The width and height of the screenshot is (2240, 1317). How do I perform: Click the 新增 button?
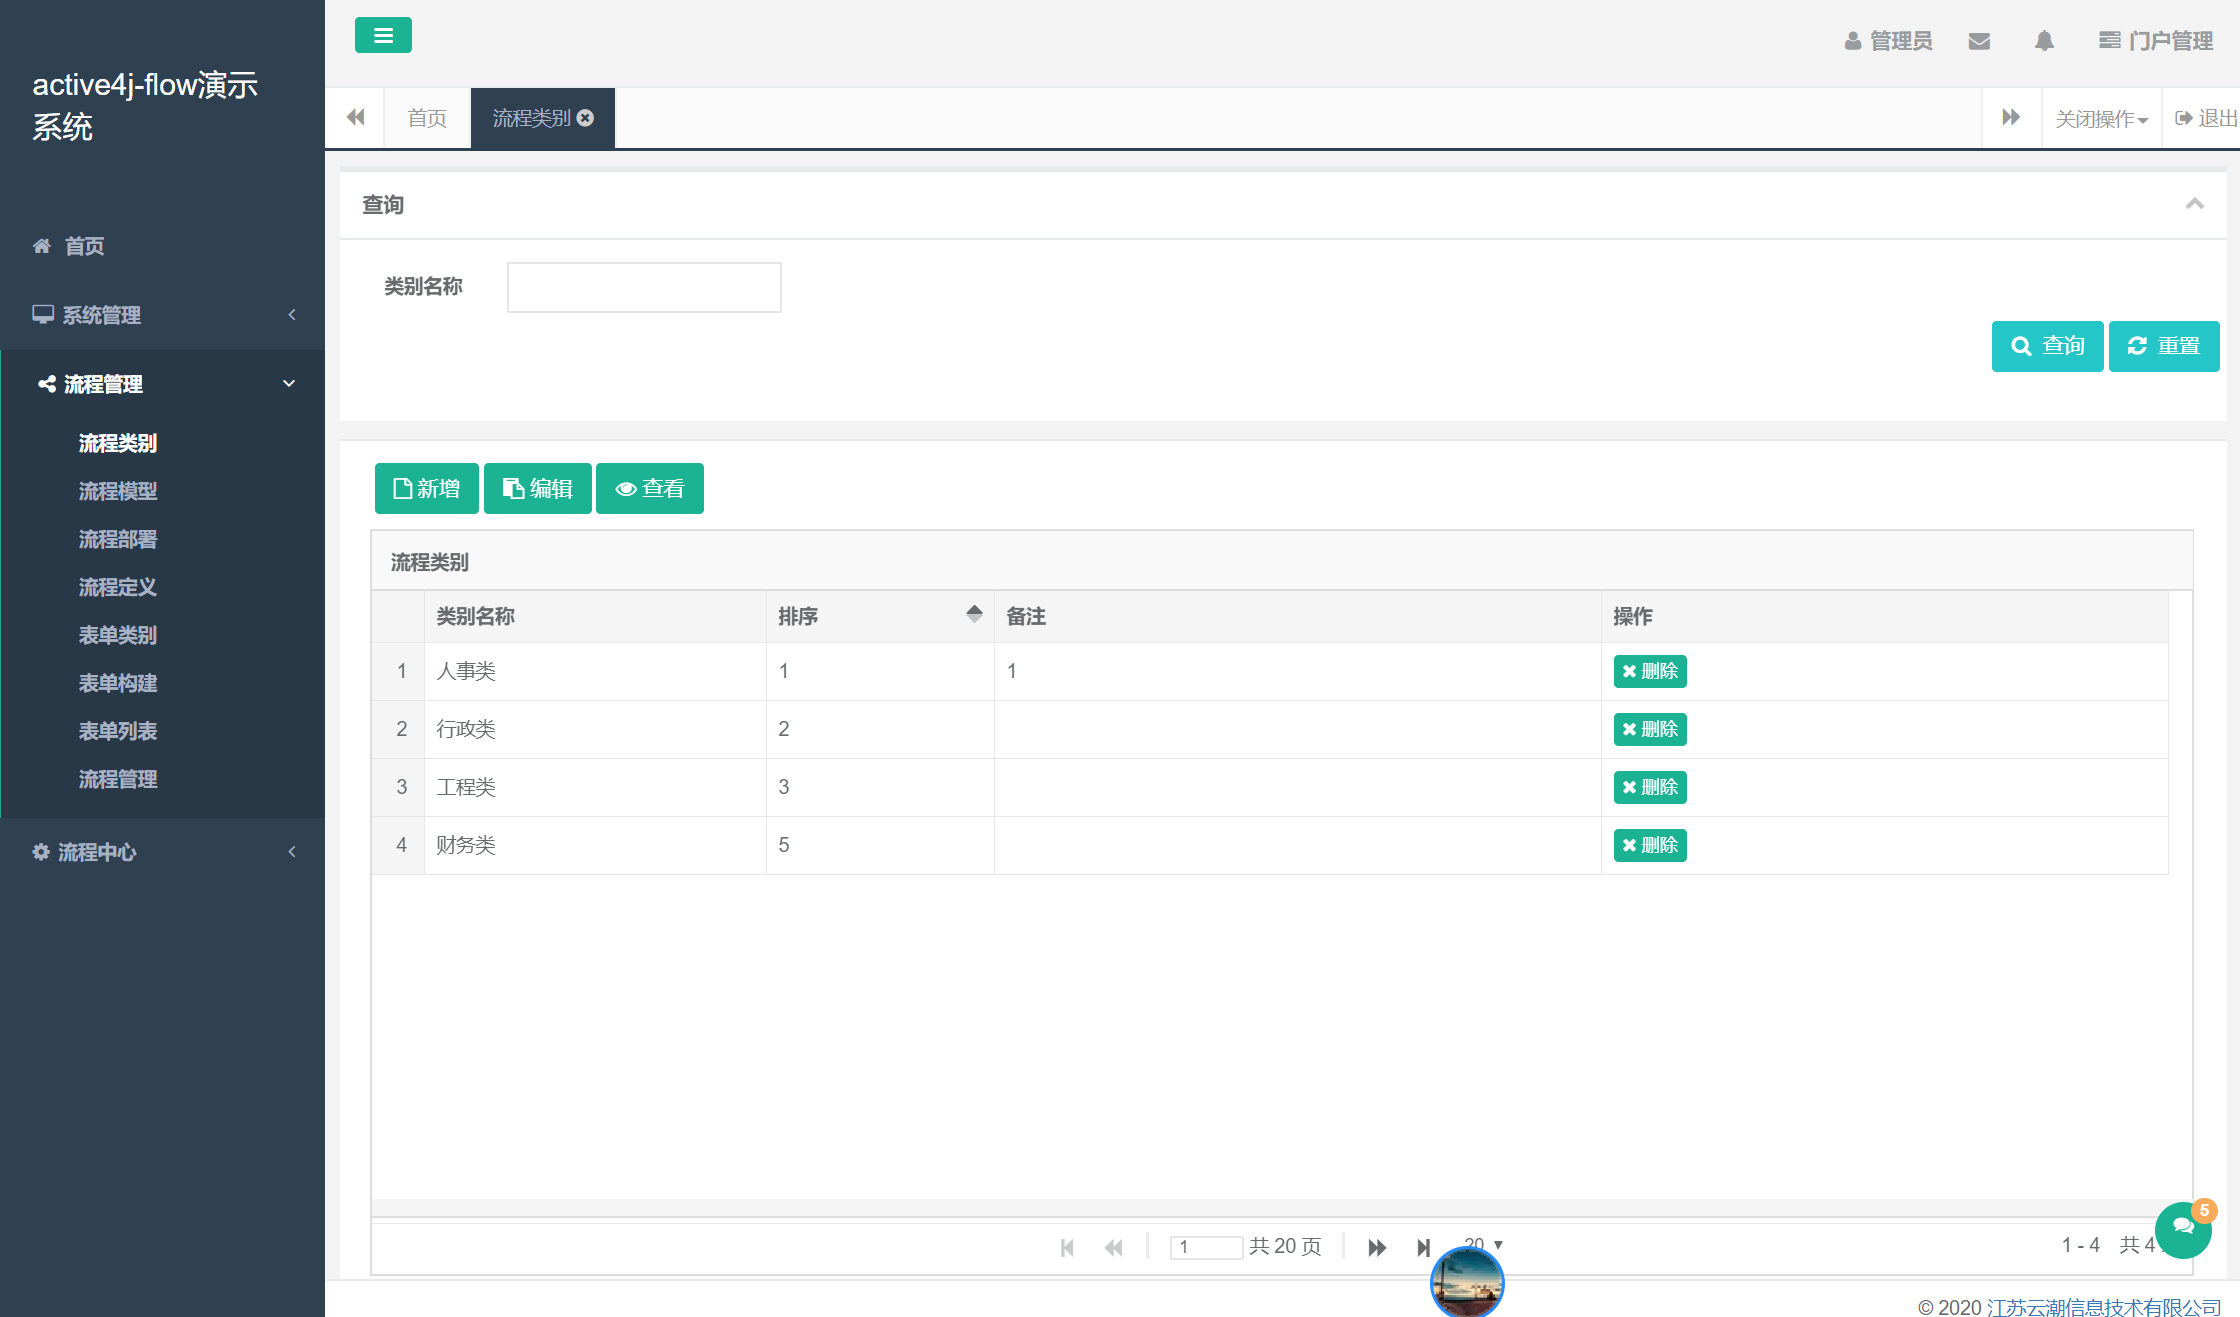pyautogui.click(x=427, y=488)
